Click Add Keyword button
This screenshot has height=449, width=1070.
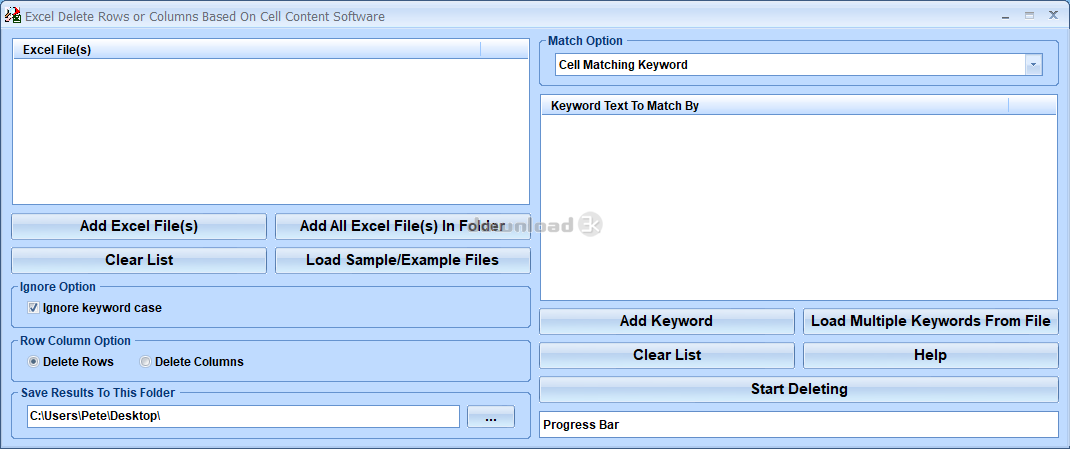tap(667, 321)
